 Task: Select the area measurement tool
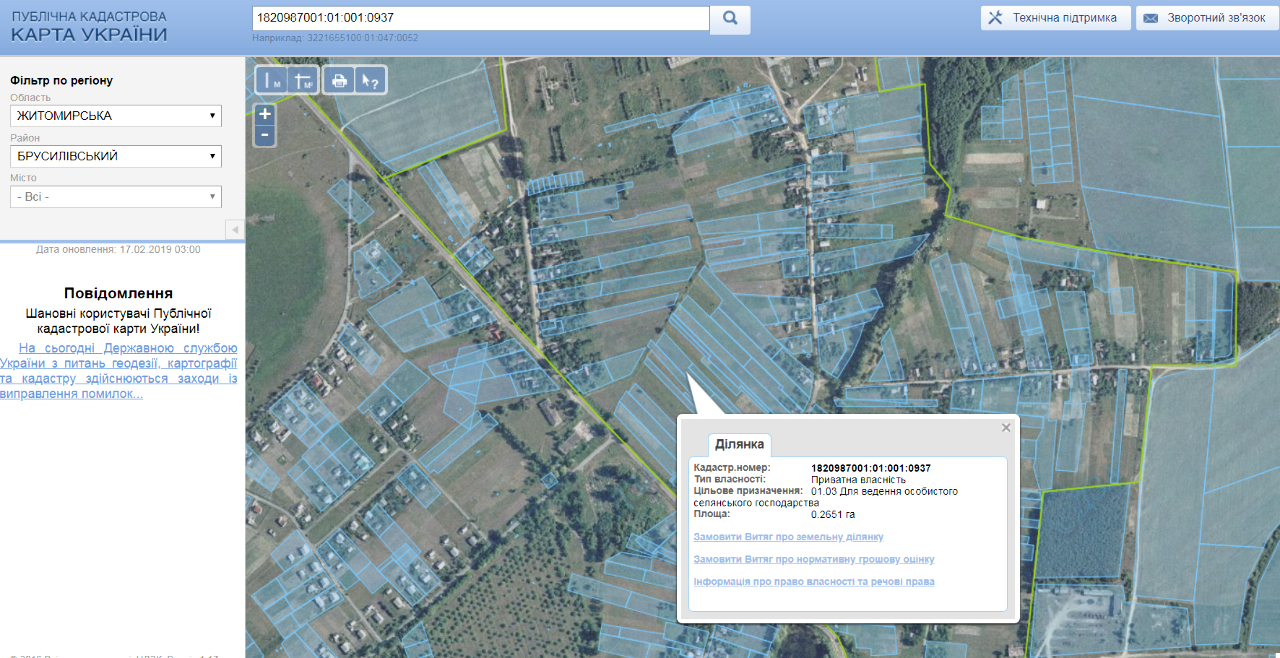303,81
